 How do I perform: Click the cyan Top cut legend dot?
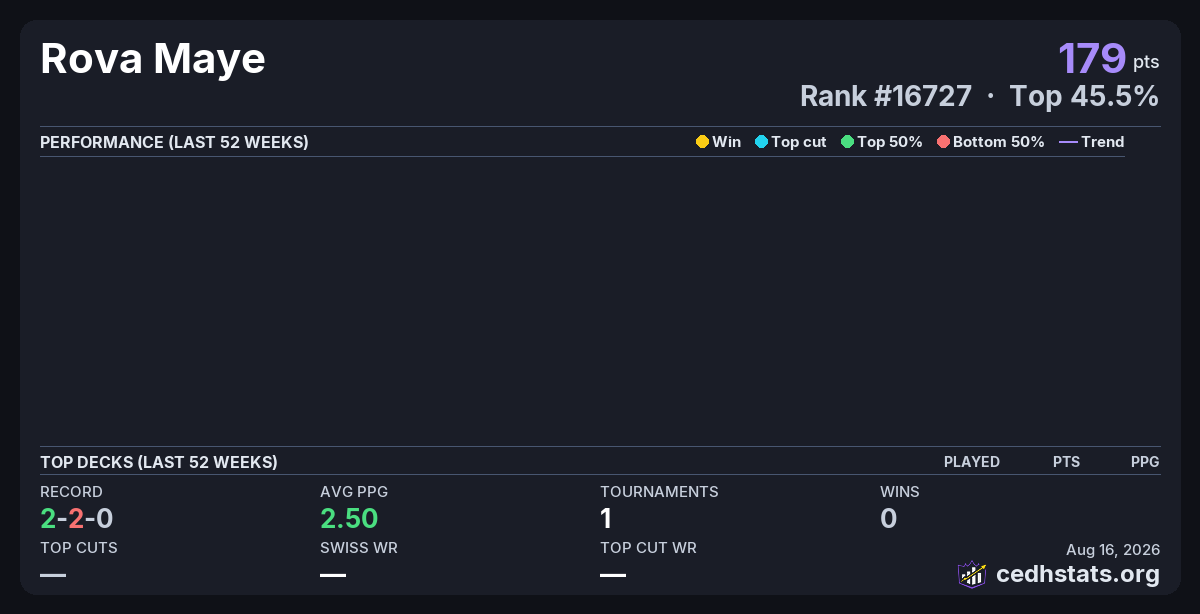[761, 142]
